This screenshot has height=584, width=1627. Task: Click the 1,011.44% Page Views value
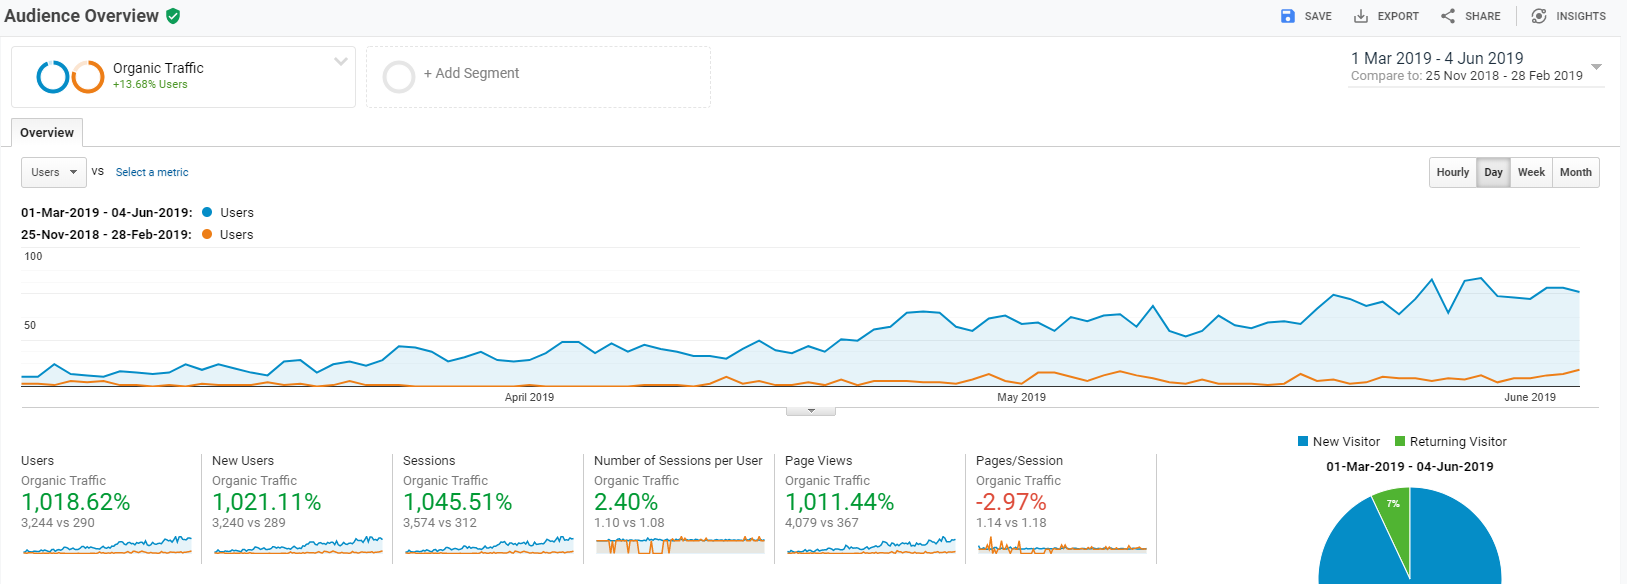pyautogui.click(x=840, y=502)
